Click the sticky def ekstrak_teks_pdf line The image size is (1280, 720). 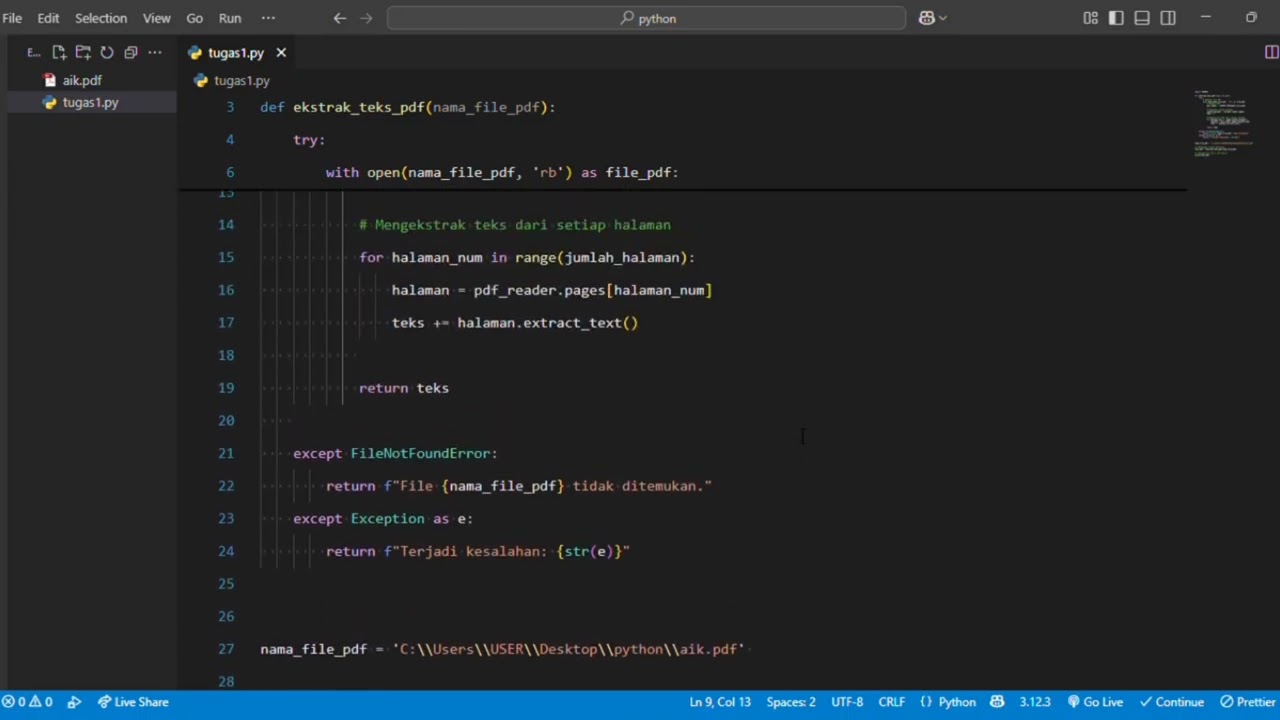point(407,107)
